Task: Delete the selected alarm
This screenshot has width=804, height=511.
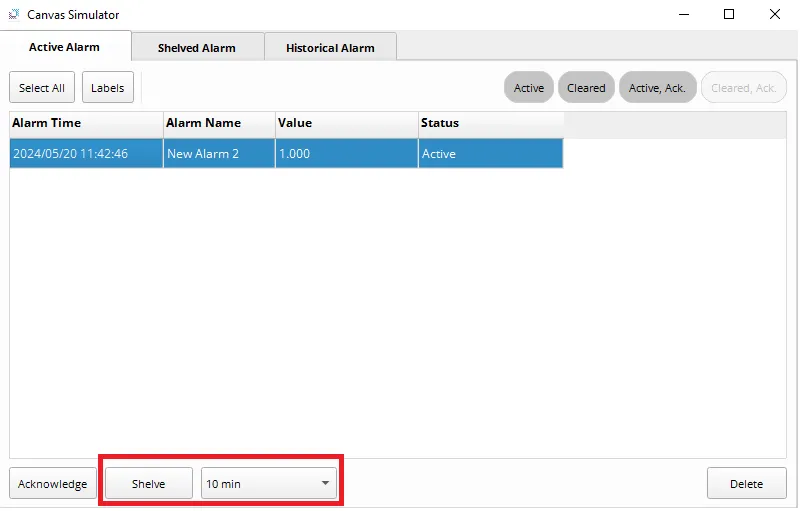Action: click(746, 484)
